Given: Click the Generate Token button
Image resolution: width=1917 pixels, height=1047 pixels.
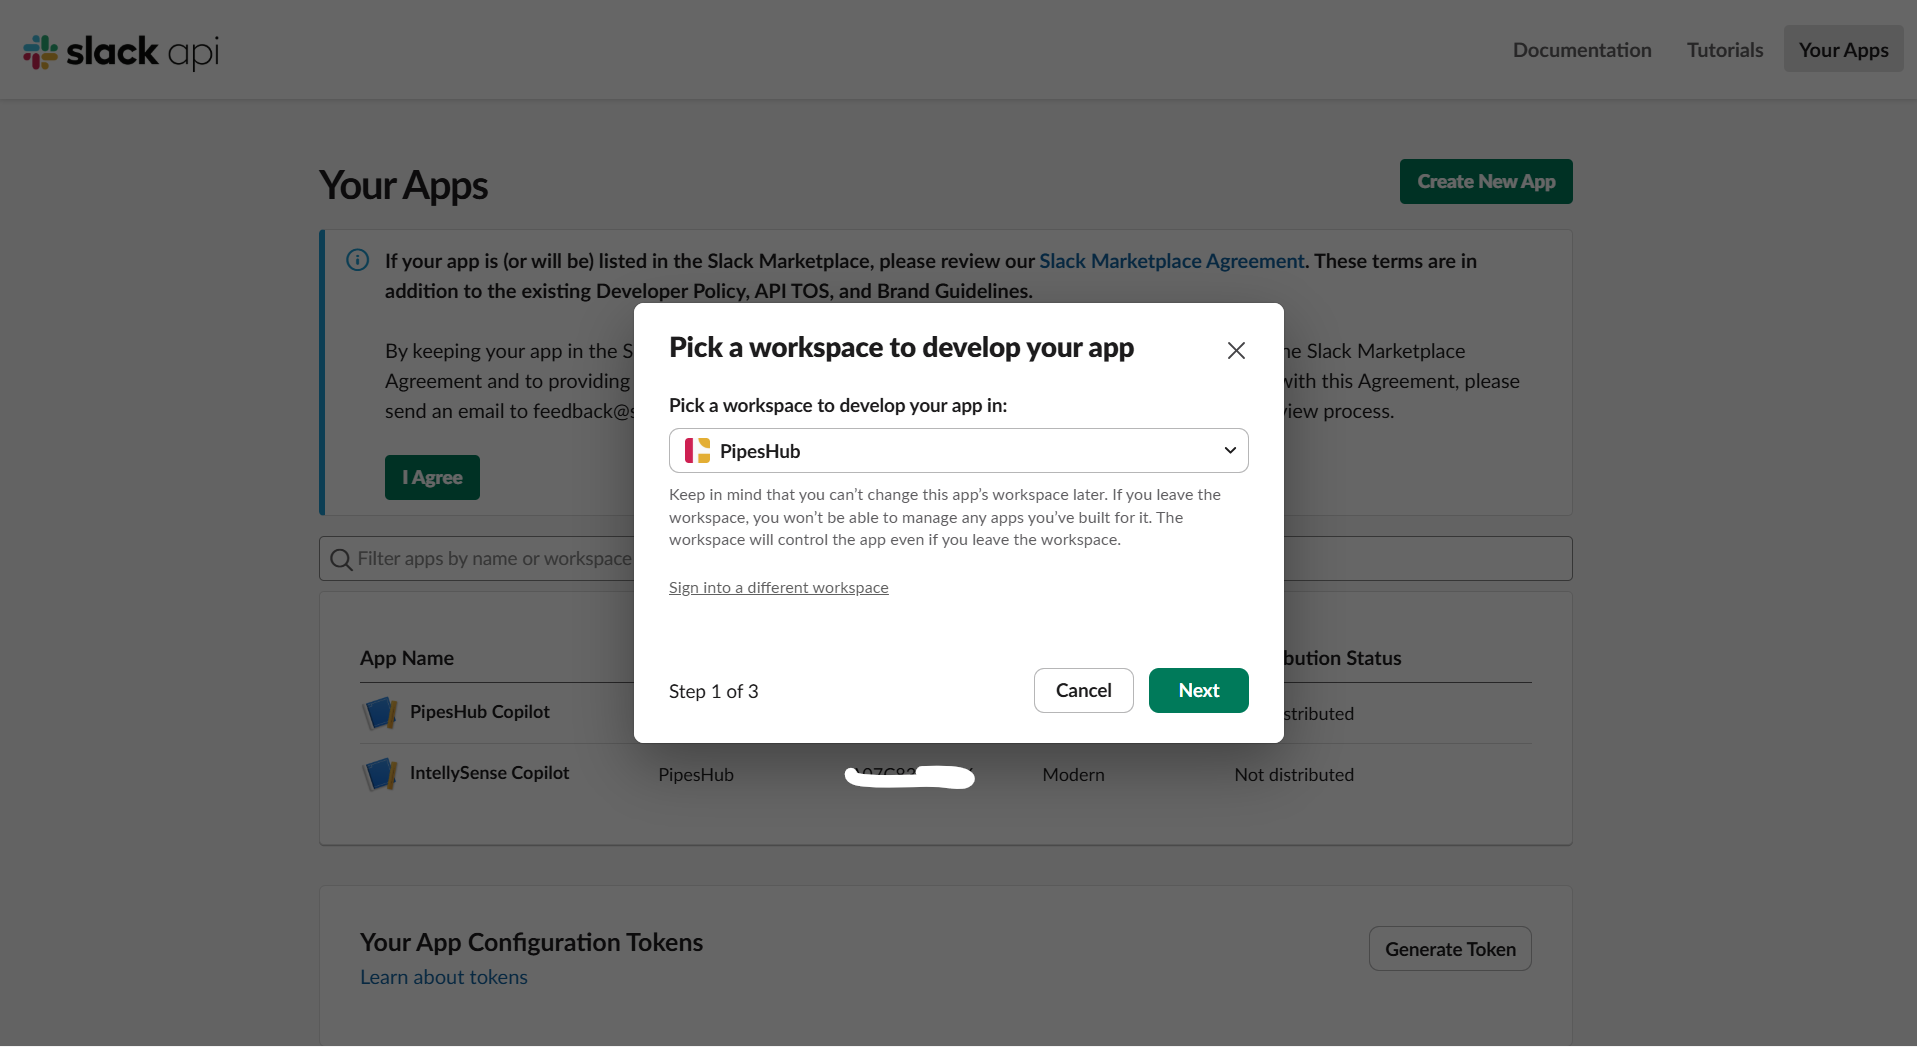Looking at the screenshot, I should pyautogui.click(x=1449, y=948).
